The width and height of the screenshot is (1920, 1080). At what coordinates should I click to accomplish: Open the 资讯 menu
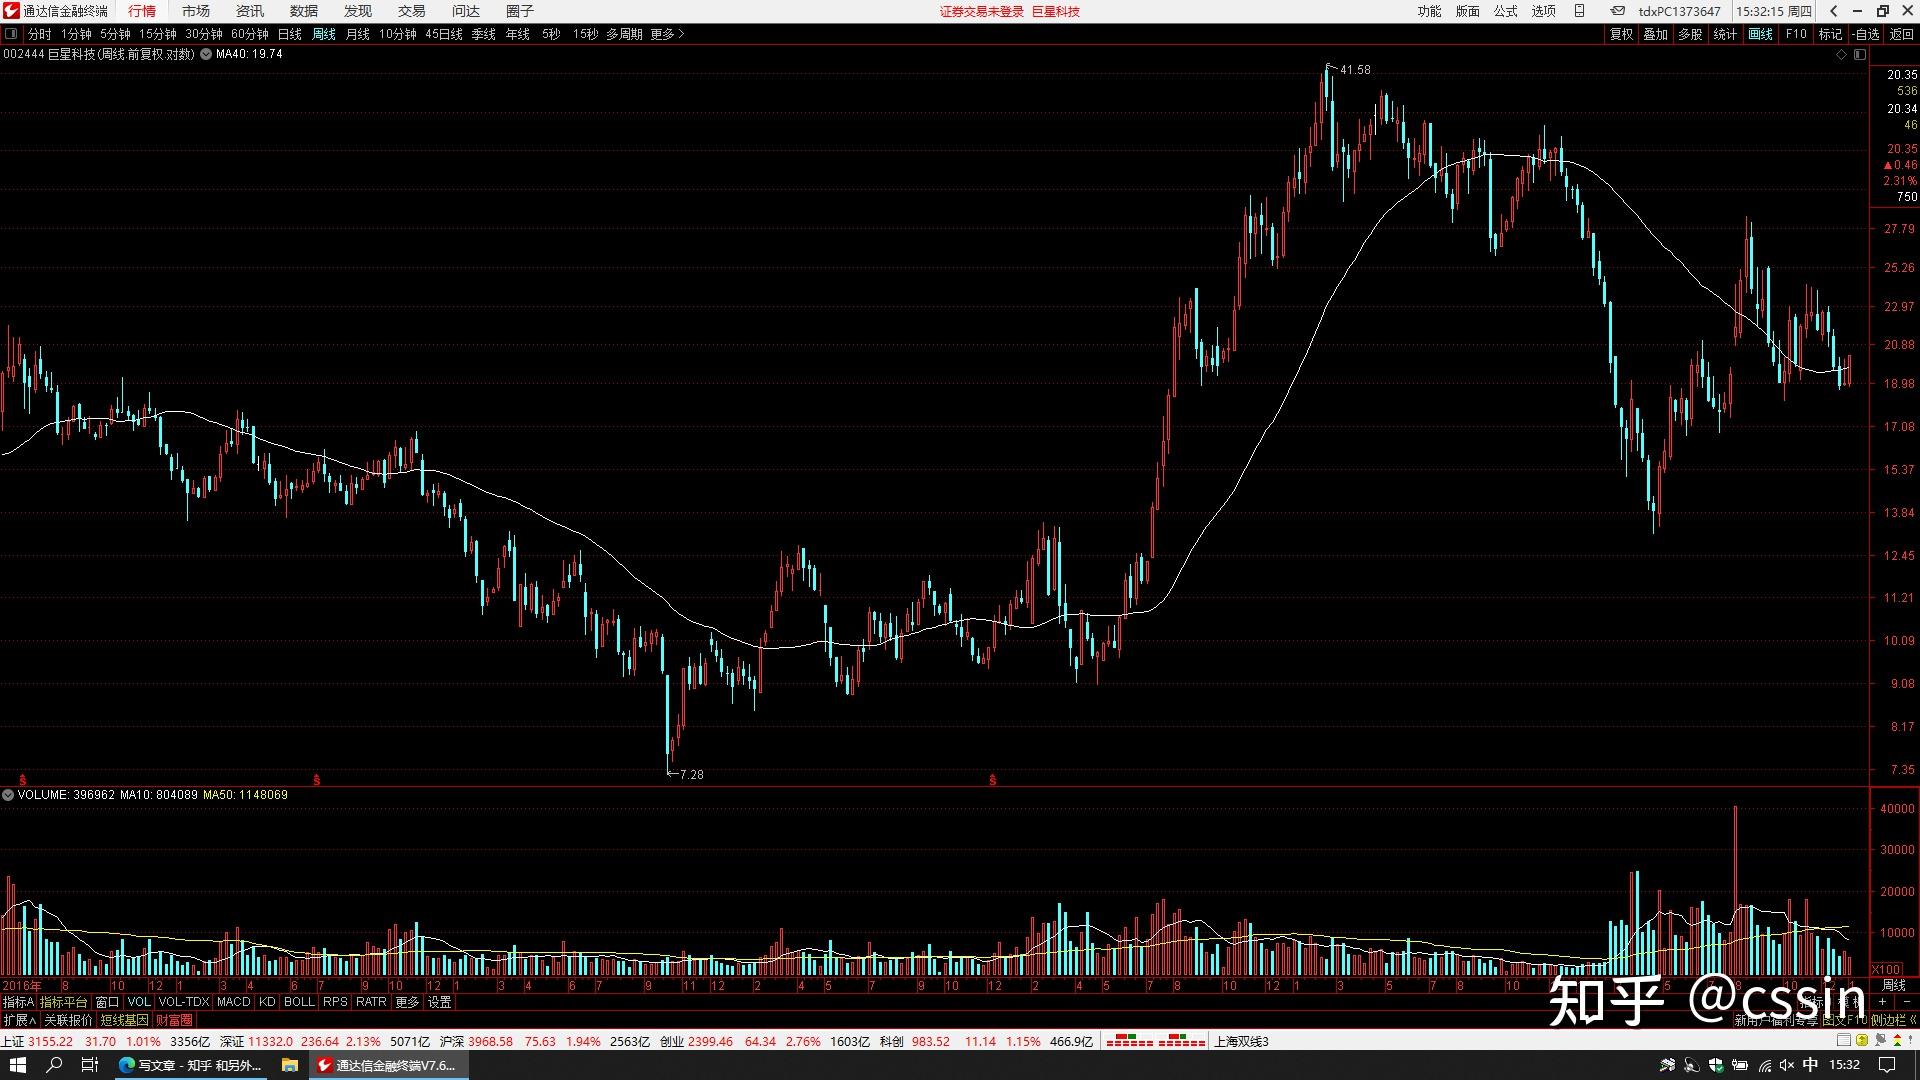pyautogui.click(x=250, y=11)
